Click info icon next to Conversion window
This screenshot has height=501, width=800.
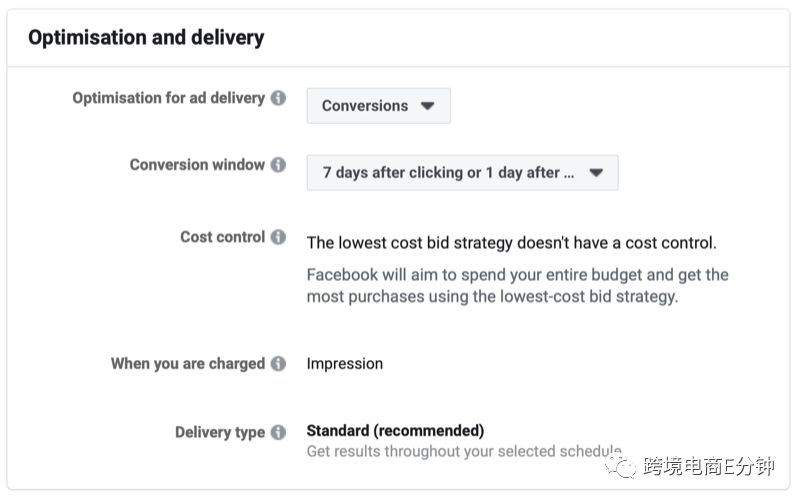click(278, 165)
